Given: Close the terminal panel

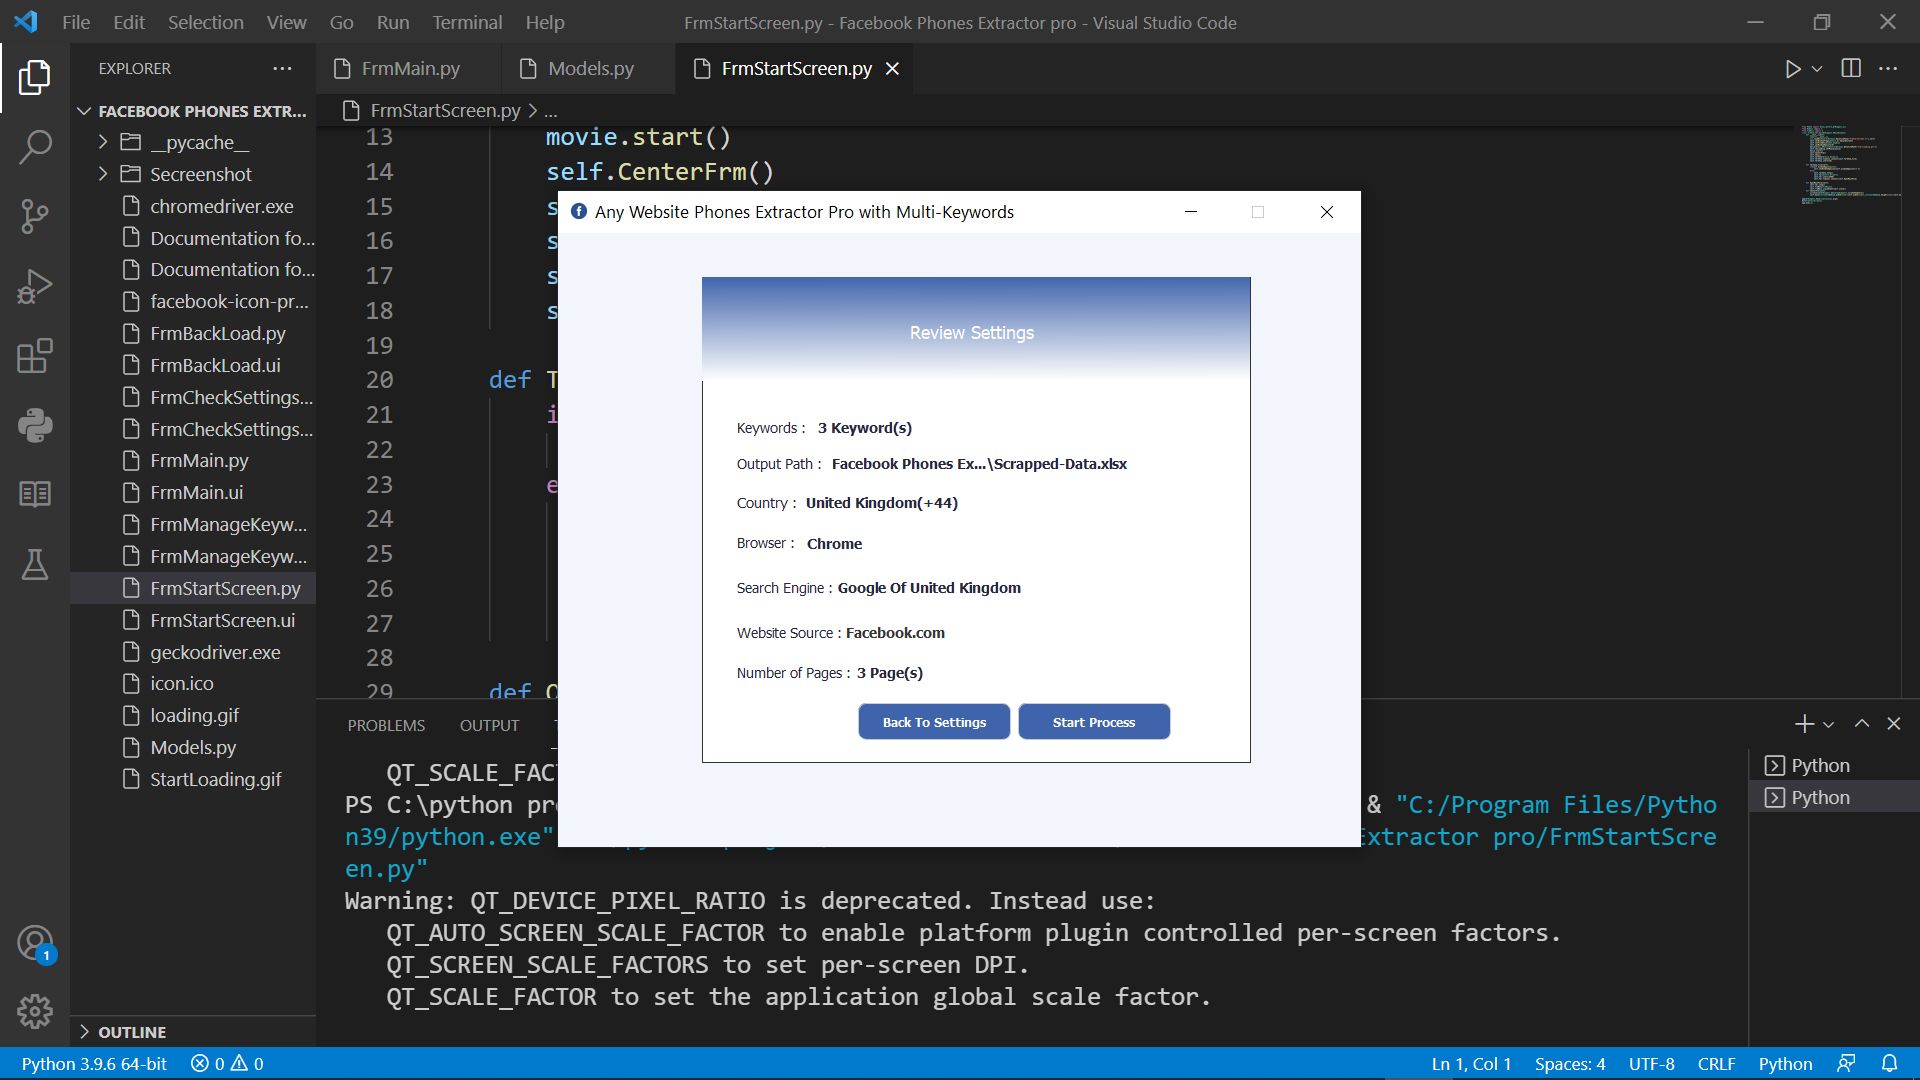Looking at the screenshot, I should point(1894,724).
